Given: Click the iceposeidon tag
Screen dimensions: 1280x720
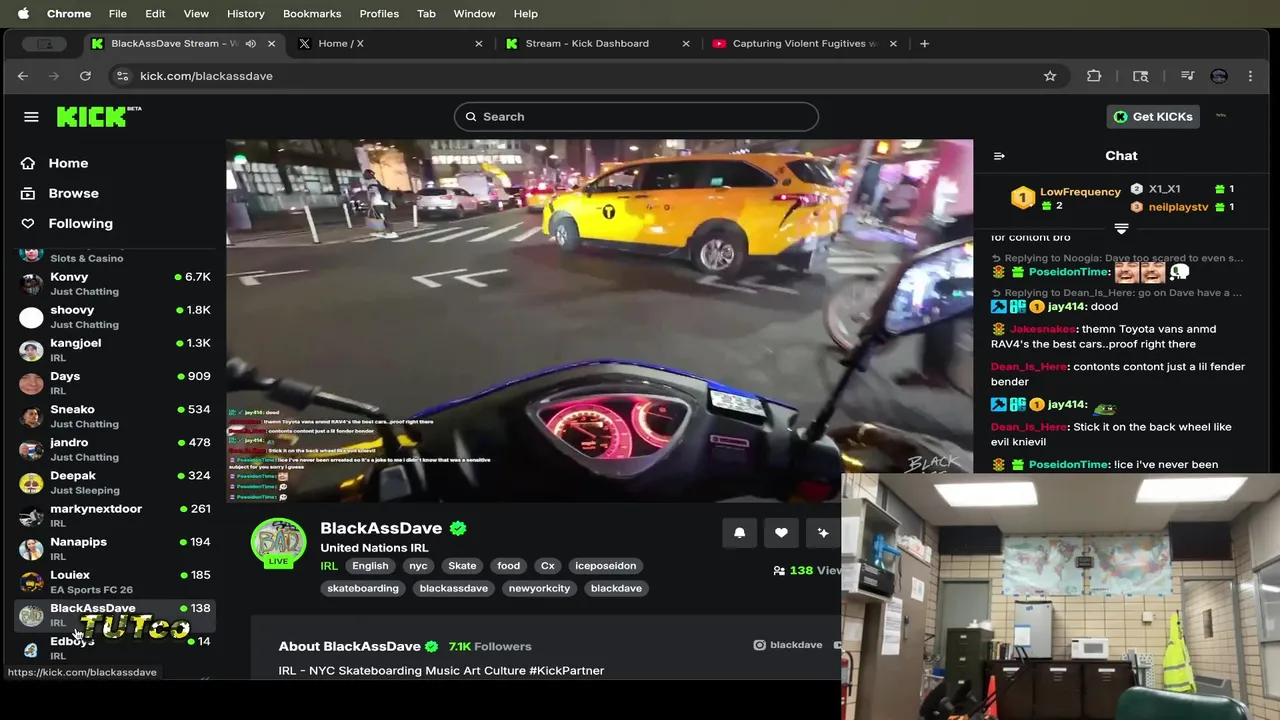Looking at the screenshot, I should coord(605,566).
